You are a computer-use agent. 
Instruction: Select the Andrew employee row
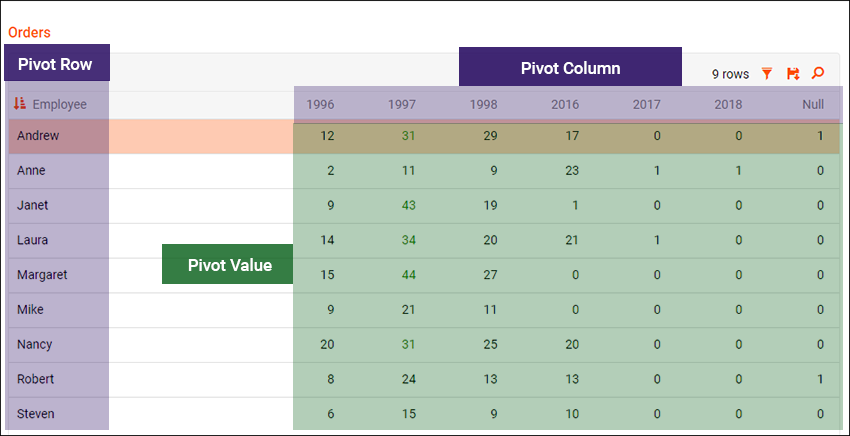[424, 136]
